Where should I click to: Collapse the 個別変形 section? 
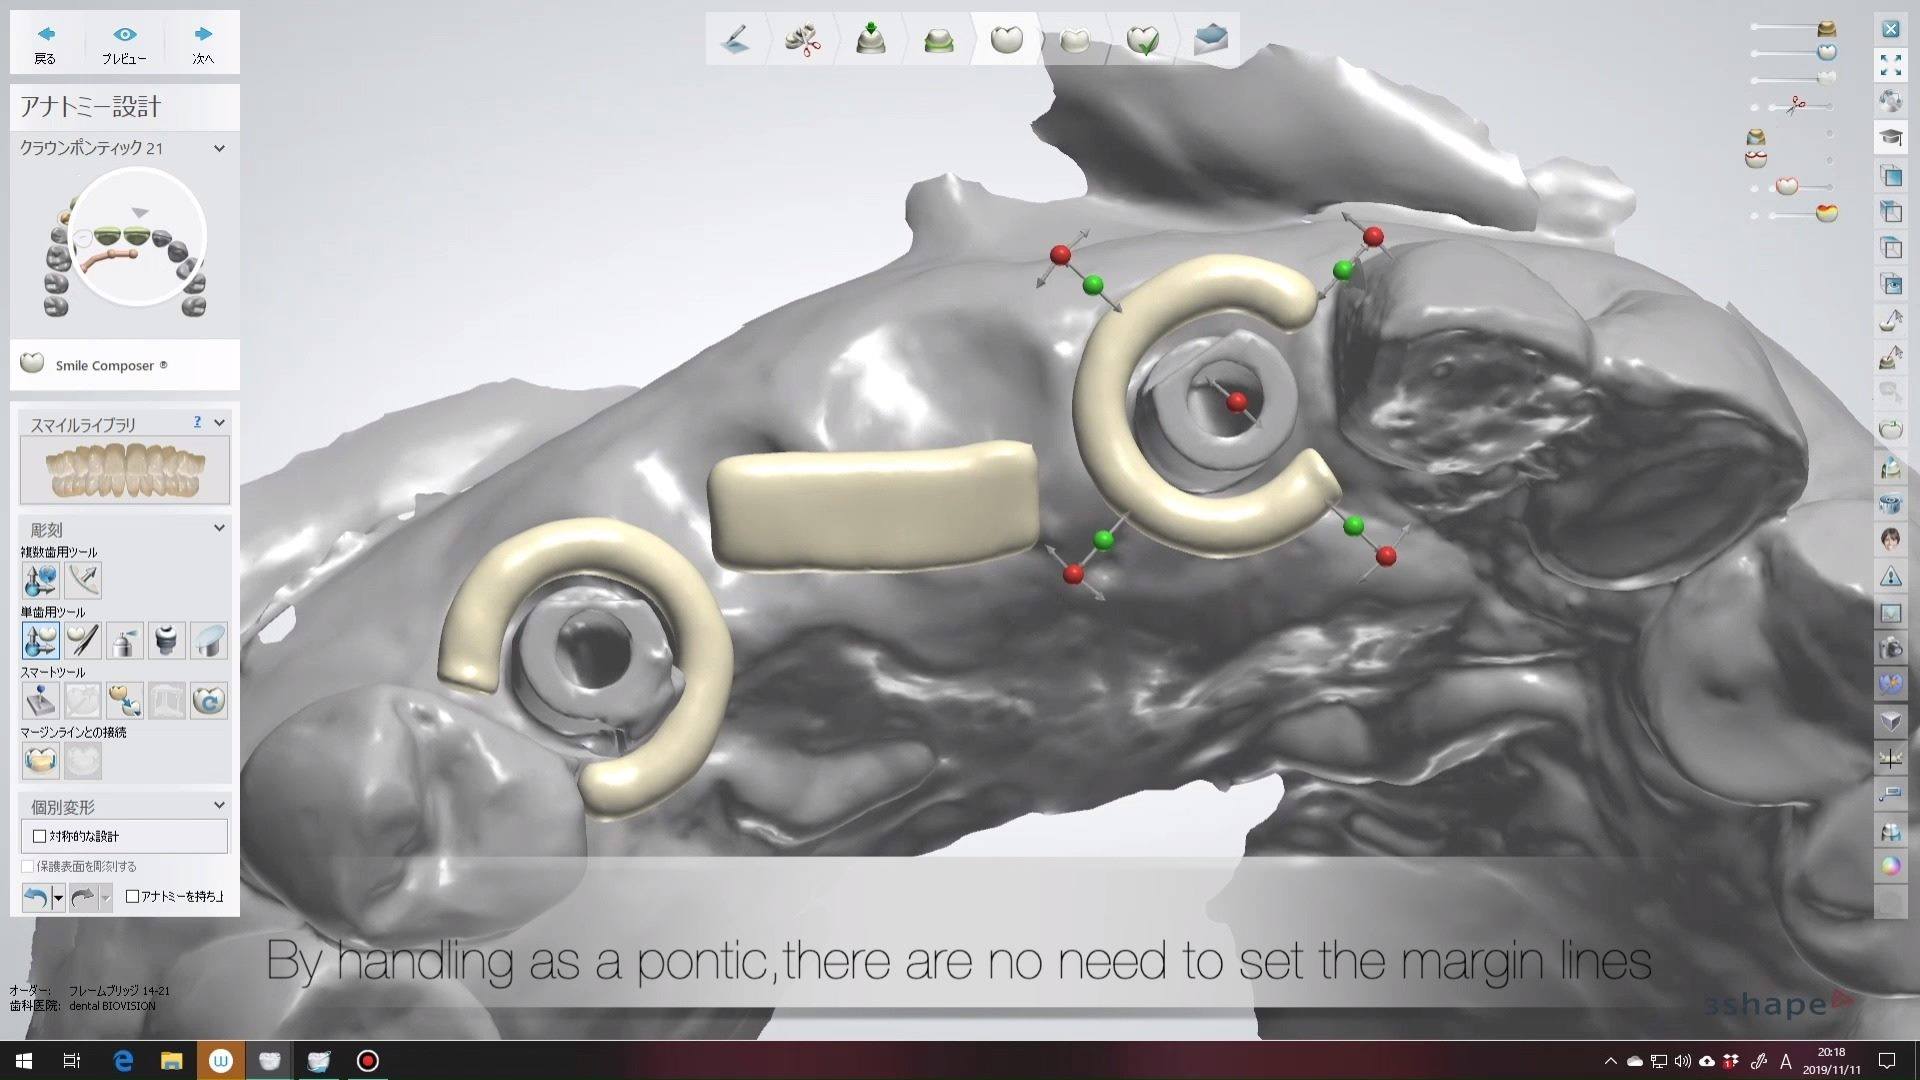(x=219, y=805)
